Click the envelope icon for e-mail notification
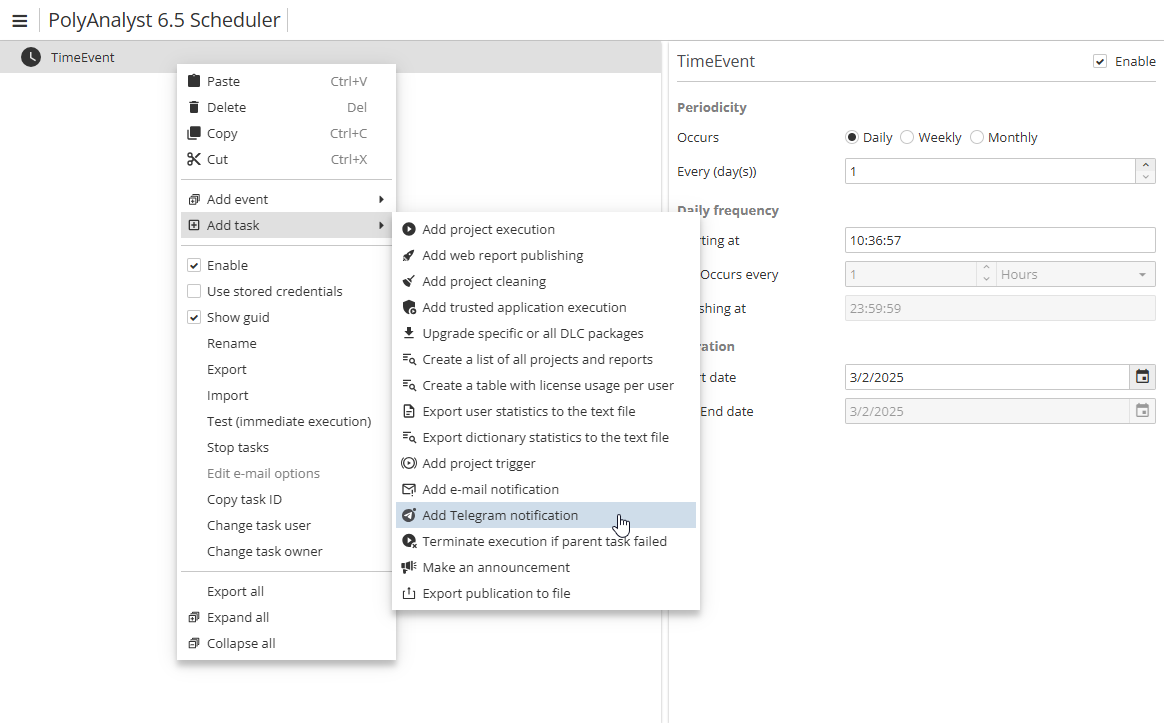Screen dimensions: 1164x723 point(408,490)
